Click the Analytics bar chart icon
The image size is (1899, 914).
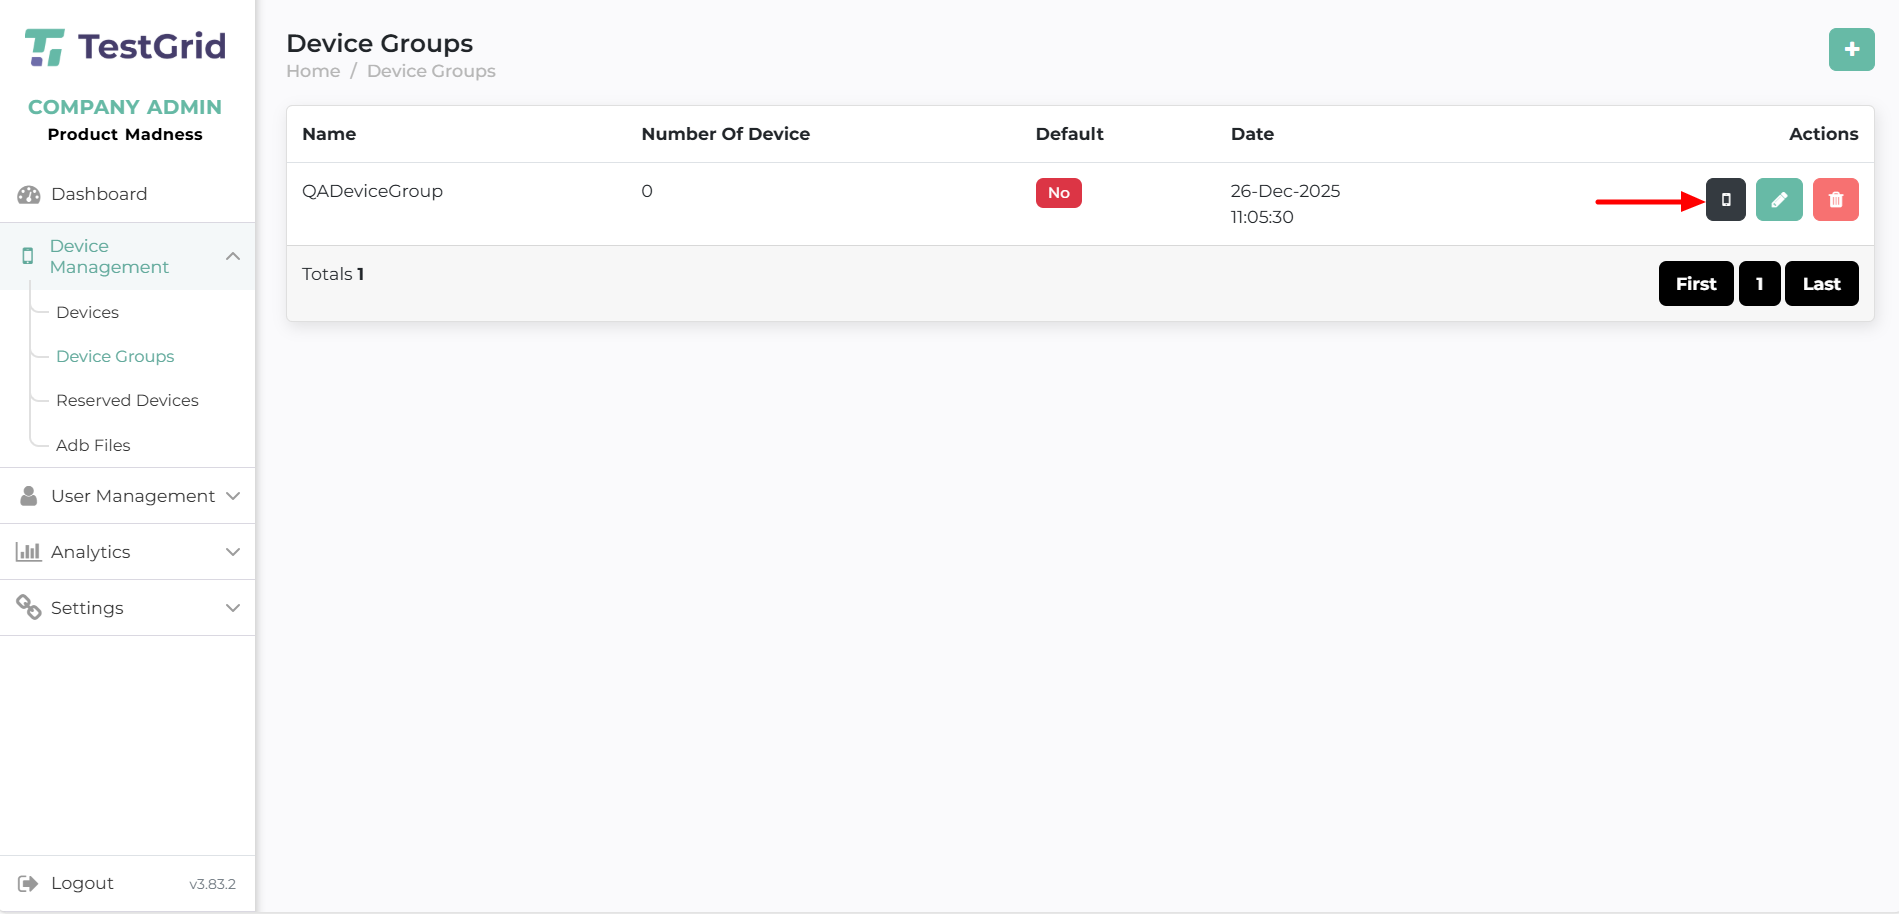(x=29, y=552)
